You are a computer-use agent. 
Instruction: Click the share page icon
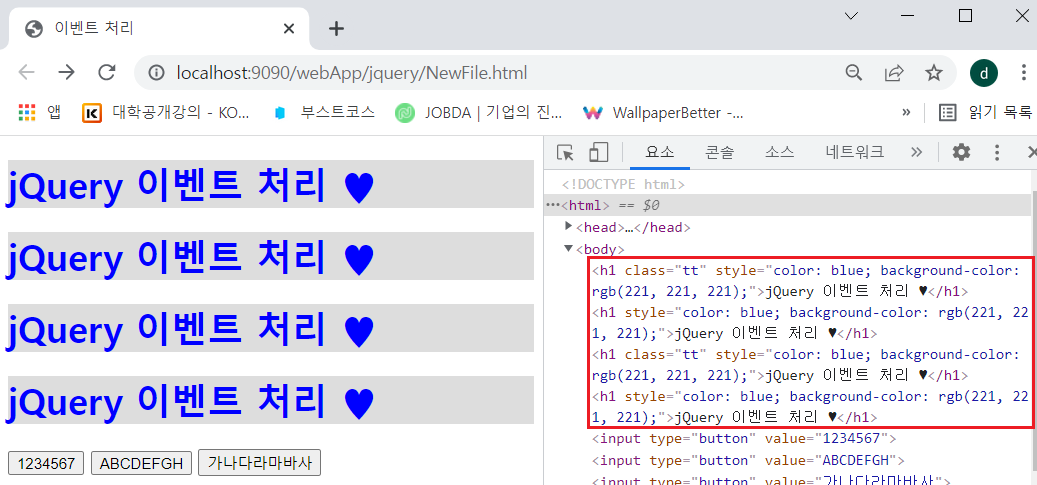click(894, 72)
